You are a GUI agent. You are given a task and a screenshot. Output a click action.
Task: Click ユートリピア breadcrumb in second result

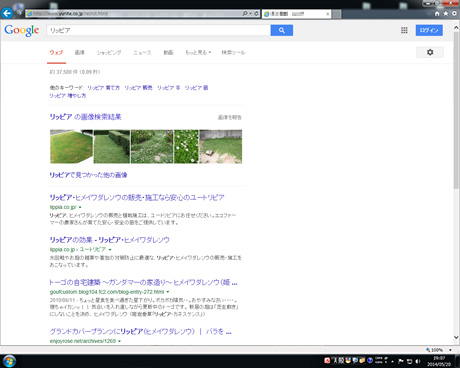click(x=93, y=250)
